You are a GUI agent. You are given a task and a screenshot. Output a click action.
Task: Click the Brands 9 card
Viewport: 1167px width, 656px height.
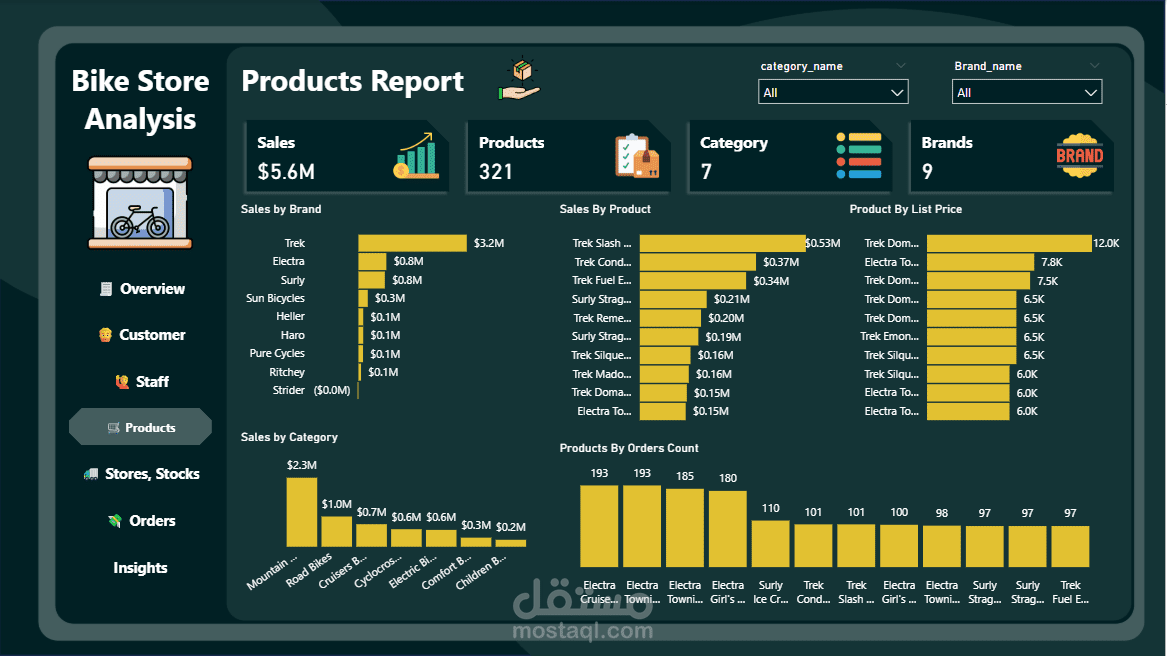pyautogui.click(x=1011, y=156)
